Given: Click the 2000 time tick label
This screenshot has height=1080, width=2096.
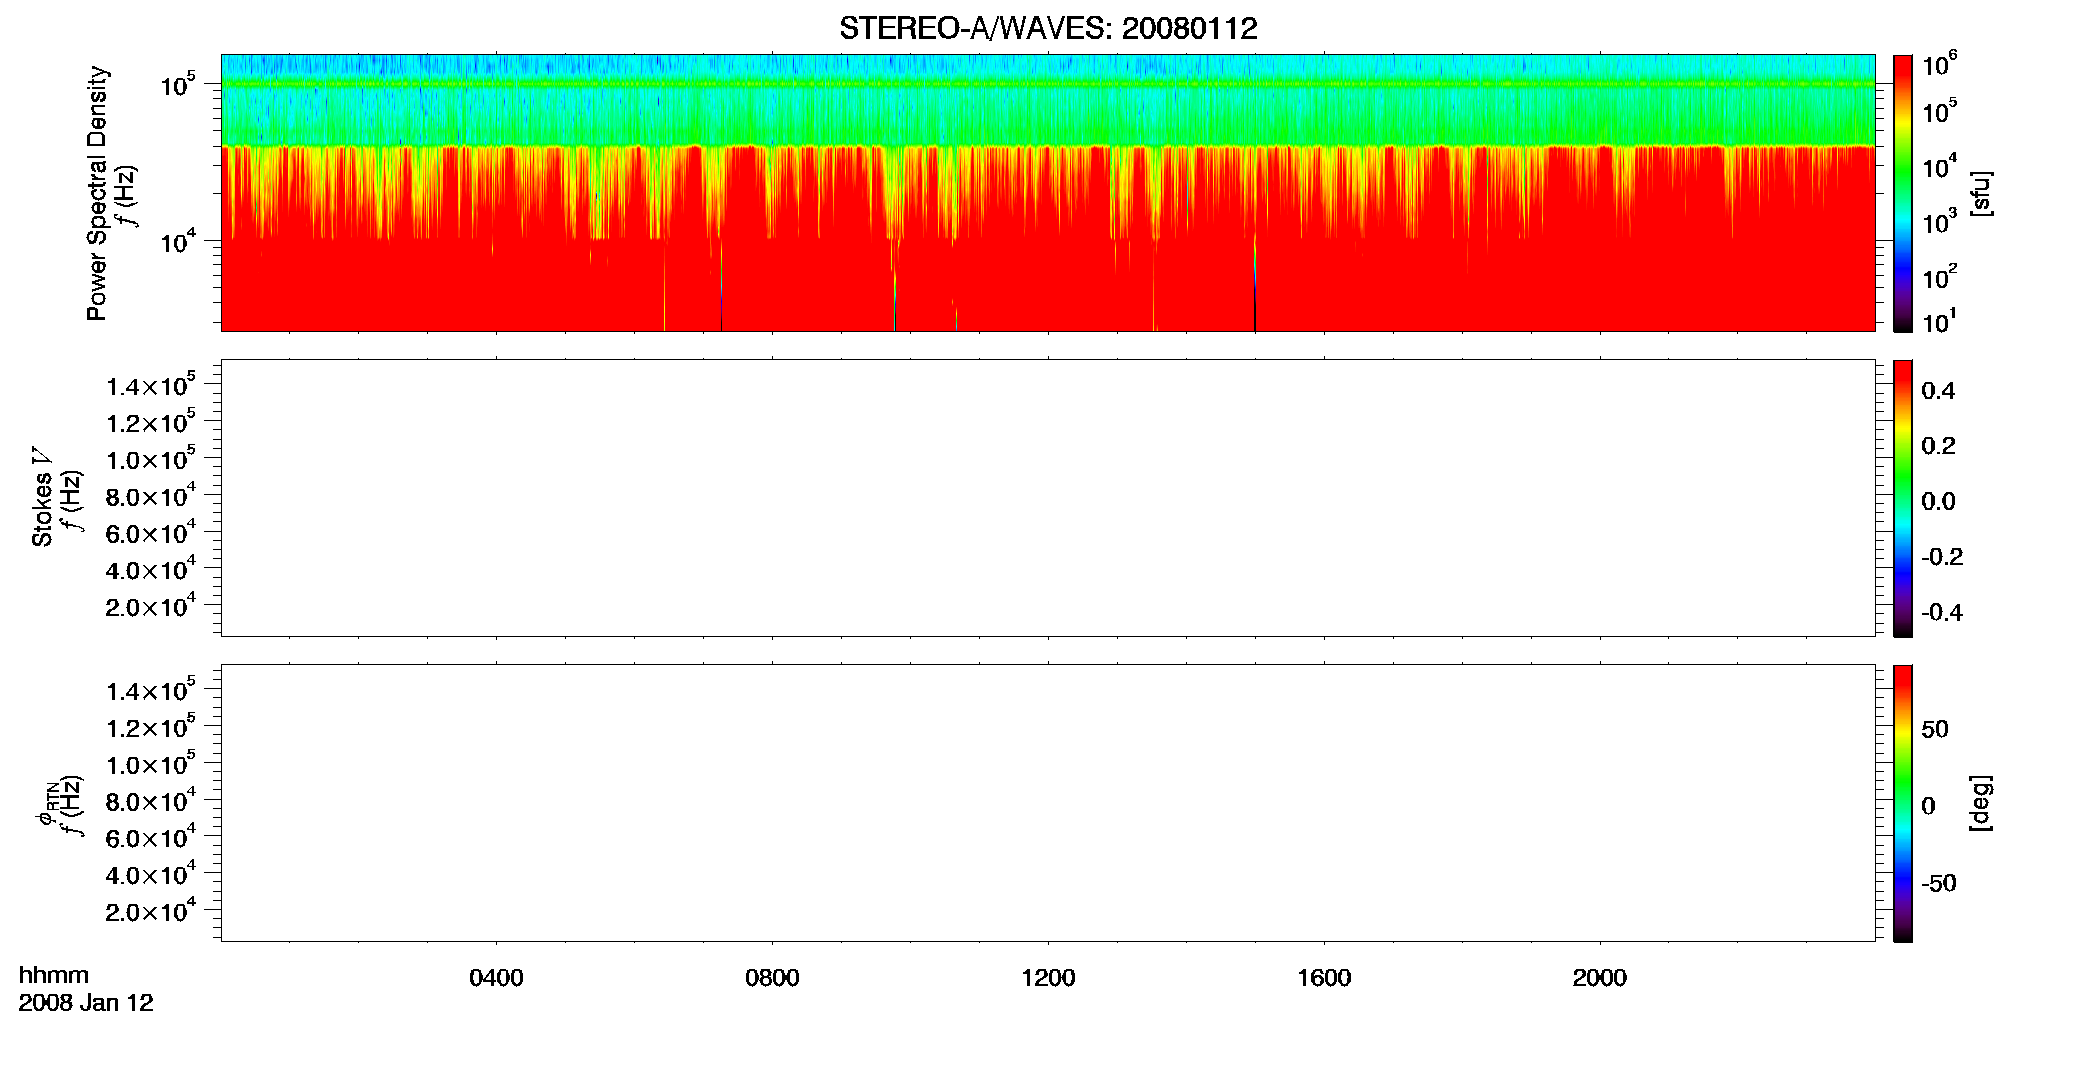Looking at the screenshot, I should coord(1600,978).
